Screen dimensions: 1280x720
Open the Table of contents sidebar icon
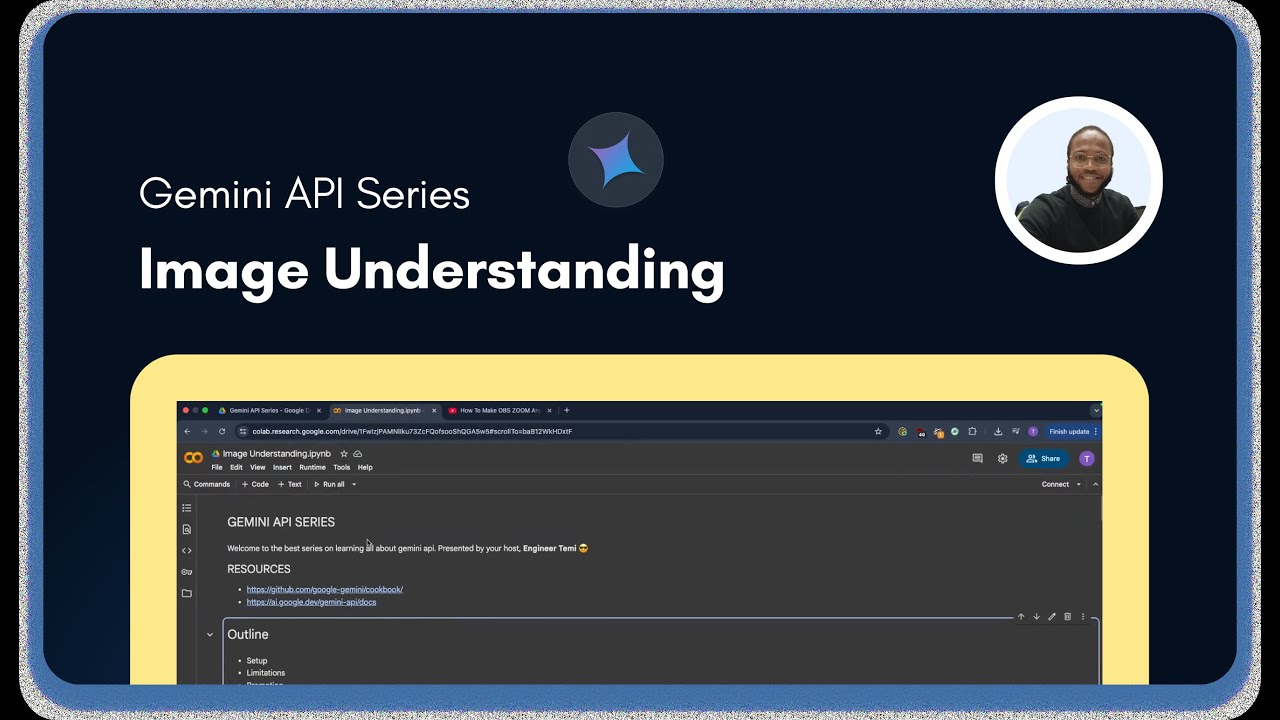point(186,508)
